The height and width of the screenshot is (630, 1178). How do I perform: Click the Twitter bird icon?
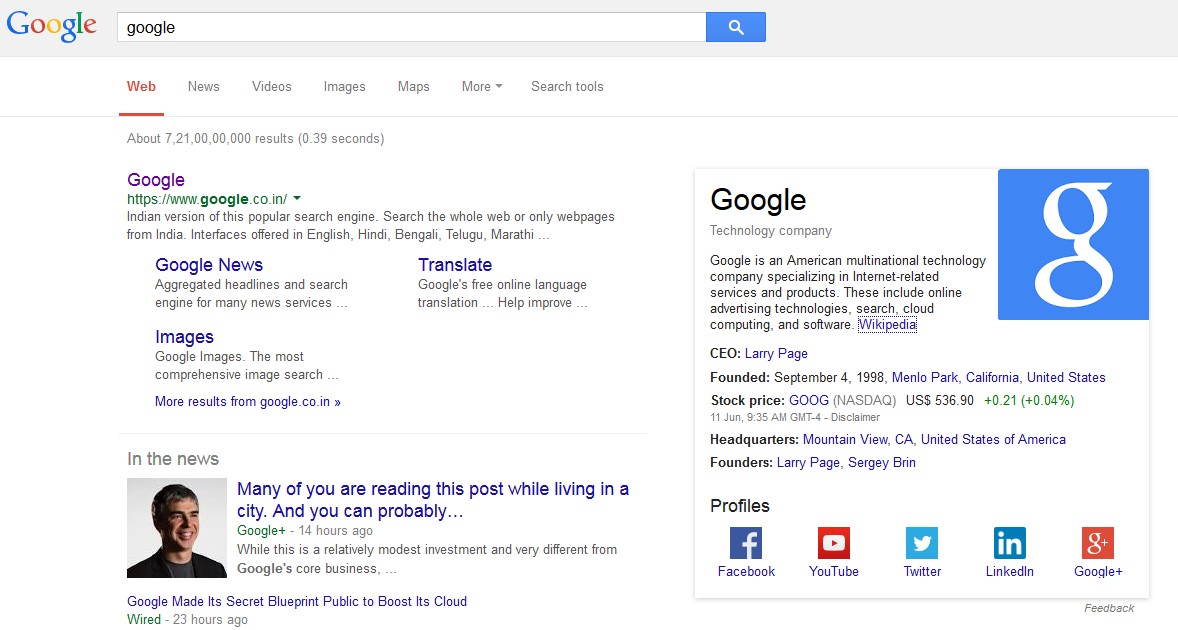pos(921,543)
